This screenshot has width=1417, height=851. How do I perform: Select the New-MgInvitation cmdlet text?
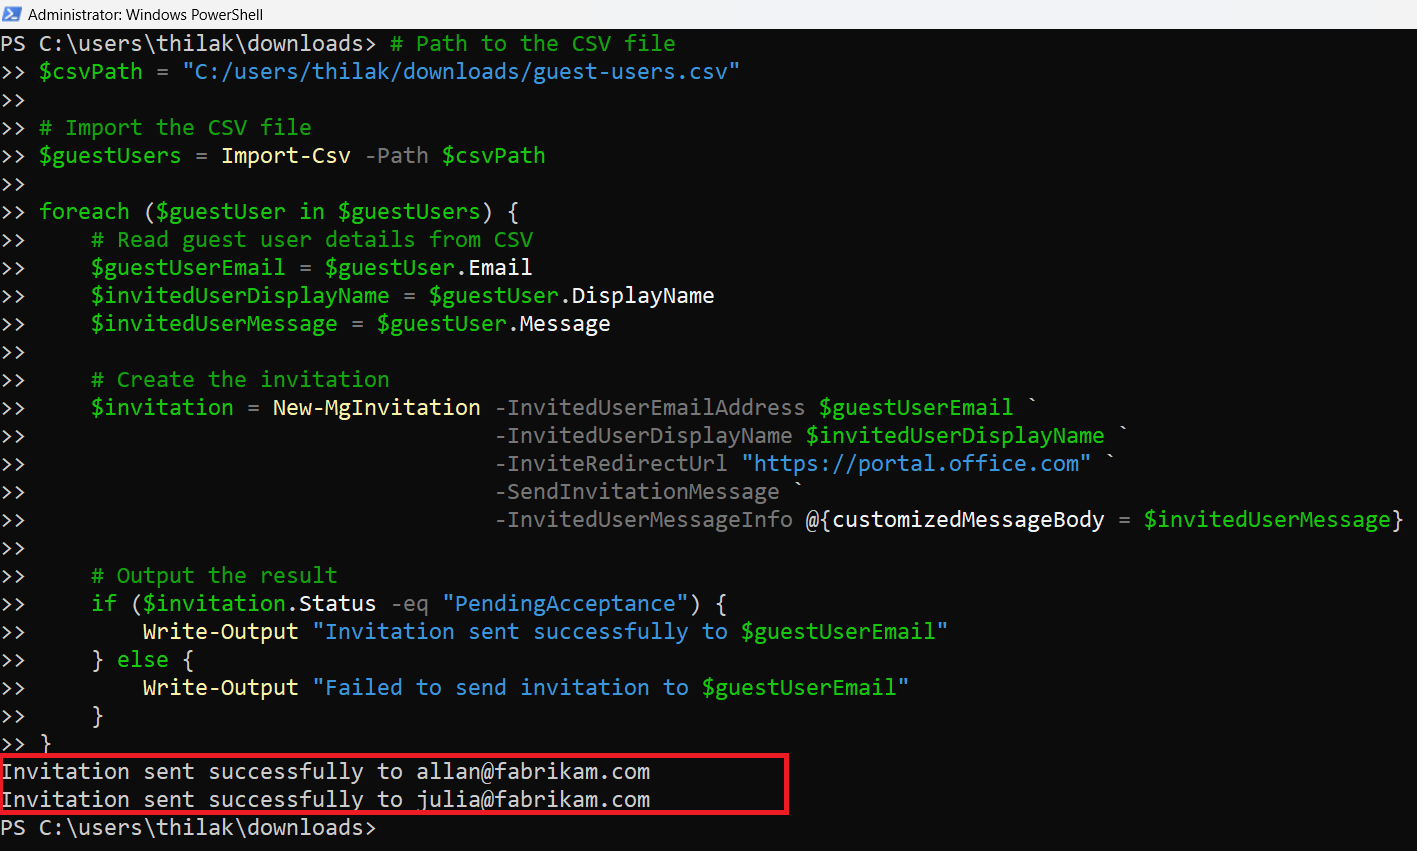click(x=376, y=408)
